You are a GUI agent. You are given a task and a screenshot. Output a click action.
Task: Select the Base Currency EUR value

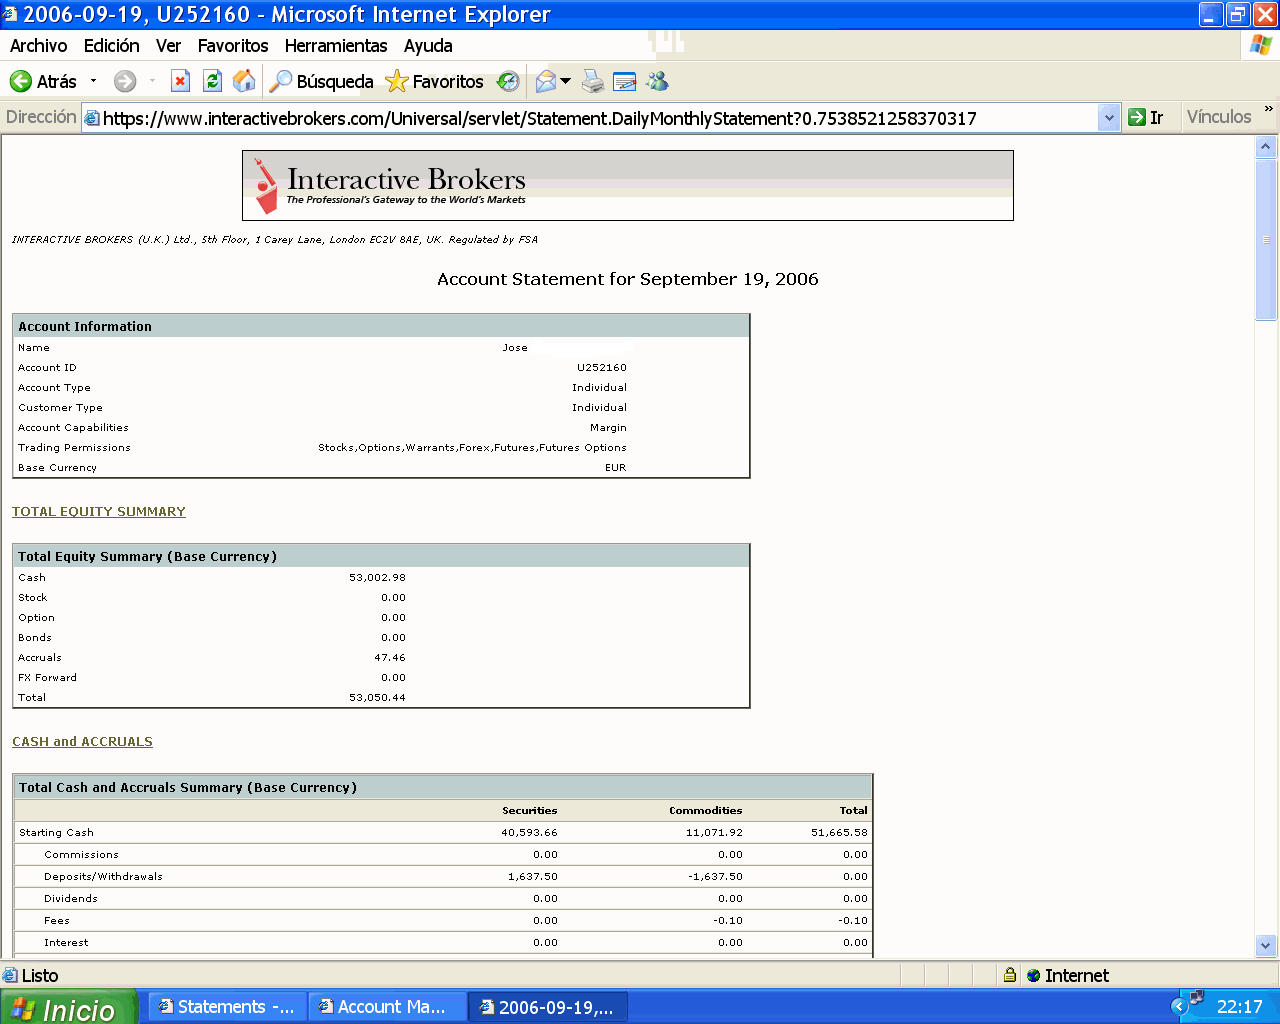[616, 468]
